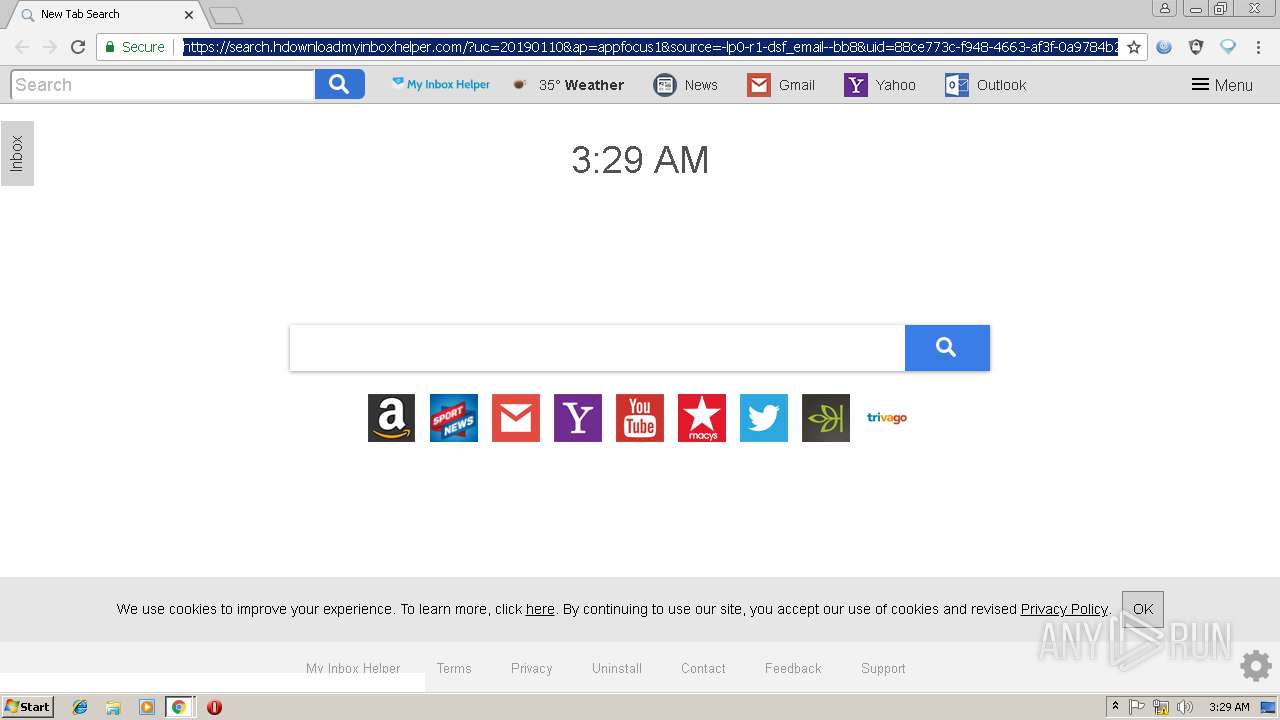Click the browser Reload button
1280x720 pixels.
[x=78, y=47]
